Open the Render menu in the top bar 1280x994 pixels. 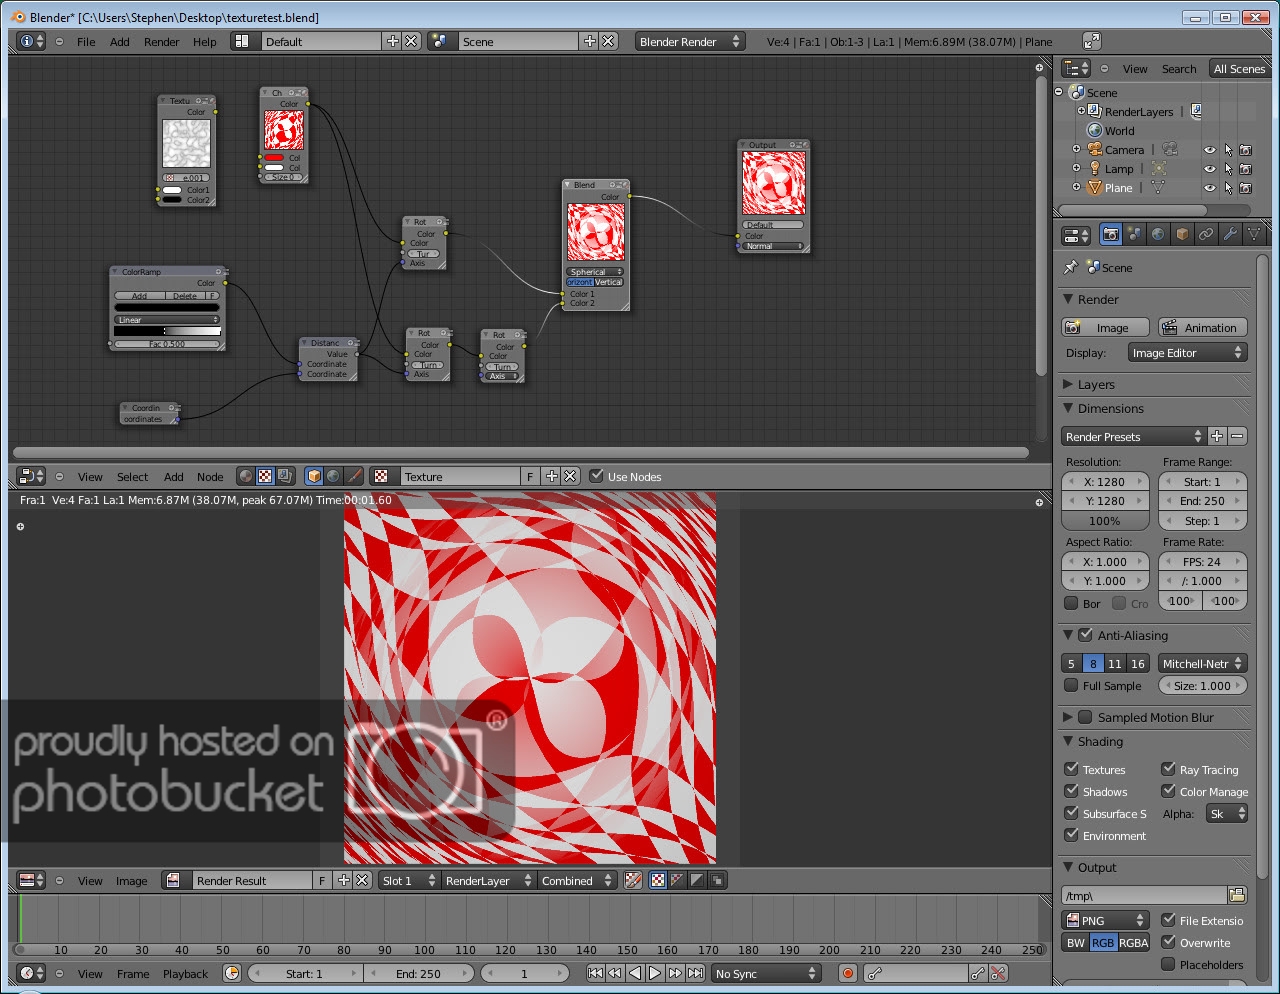(161, 42)
